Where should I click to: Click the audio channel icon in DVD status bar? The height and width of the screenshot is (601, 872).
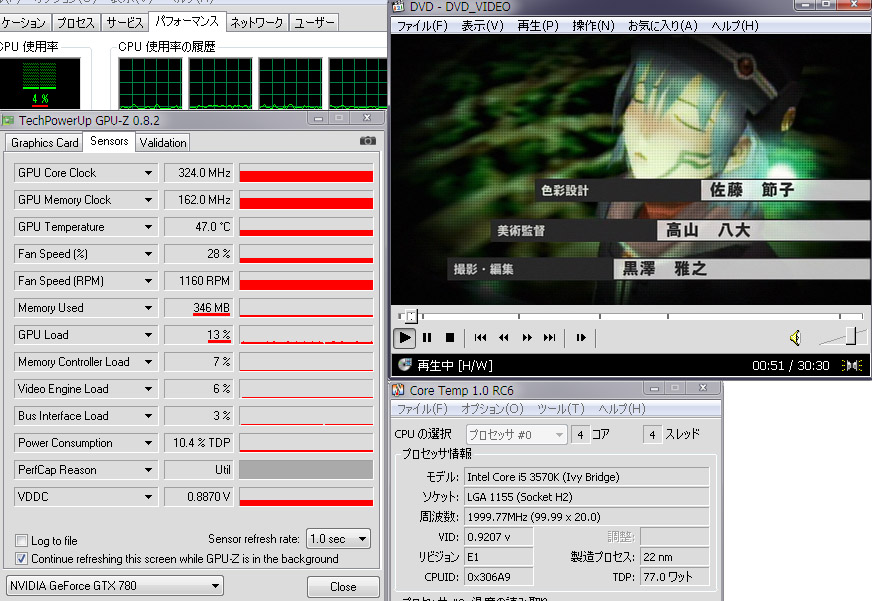852,365
